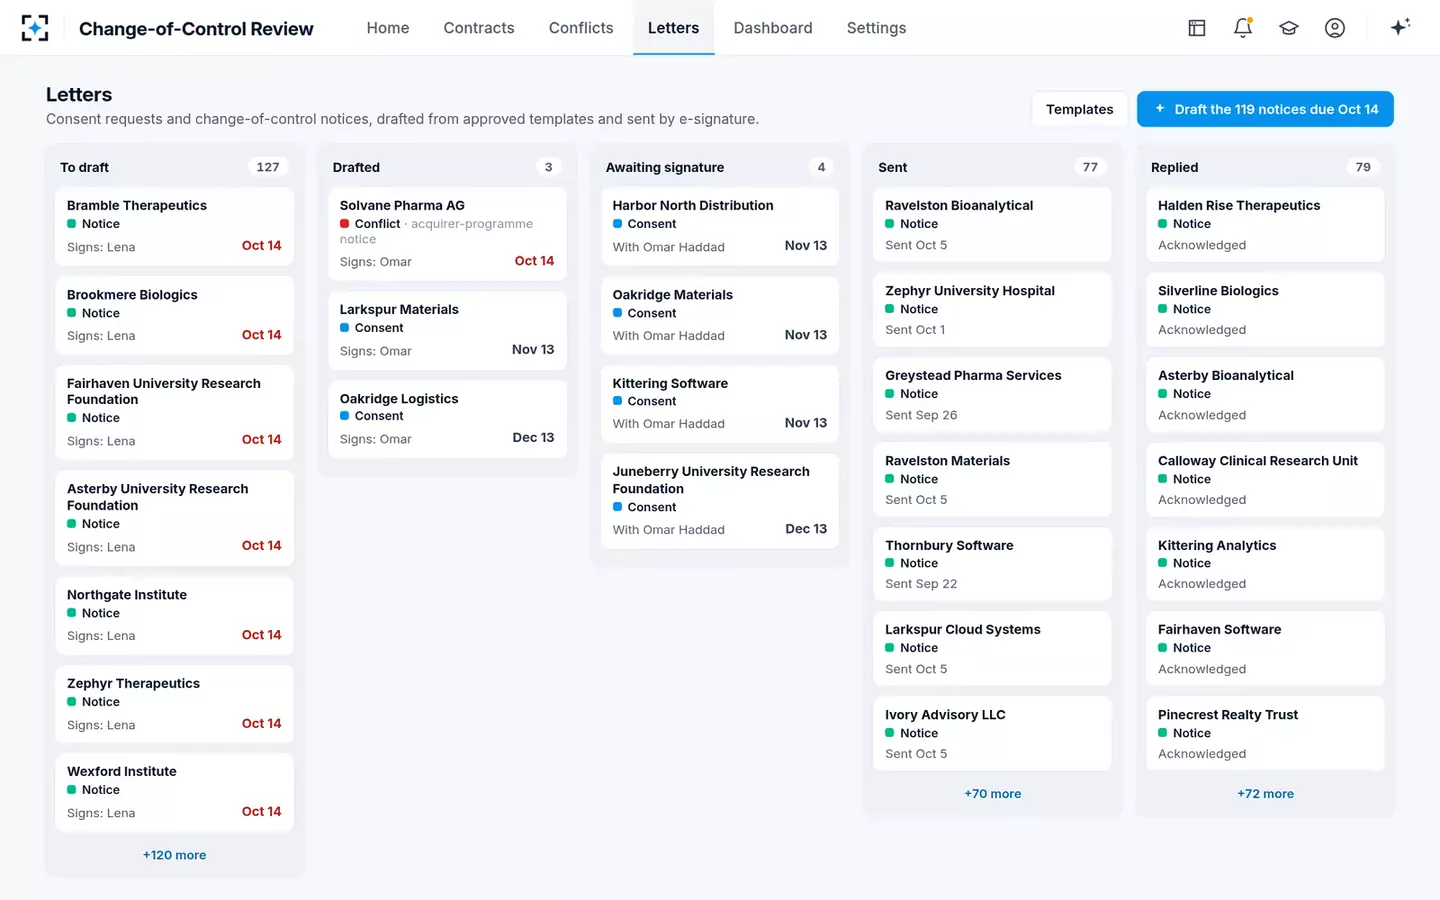Screen dimensions: 1440x900
Task: Click the graduation cap learning icon
Action: (x=1289, y=28)
